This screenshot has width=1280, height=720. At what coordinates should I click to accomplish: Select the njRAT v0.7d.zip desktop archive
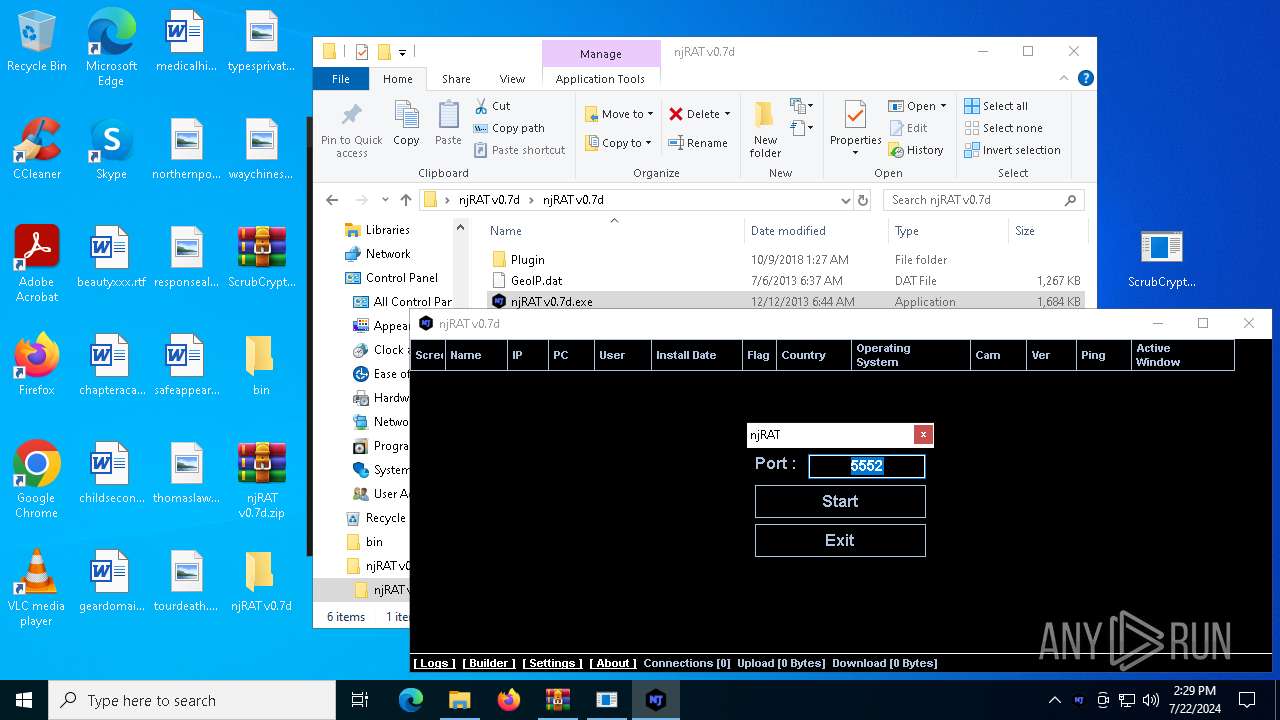pyautogui.click(x=262, y=481)
